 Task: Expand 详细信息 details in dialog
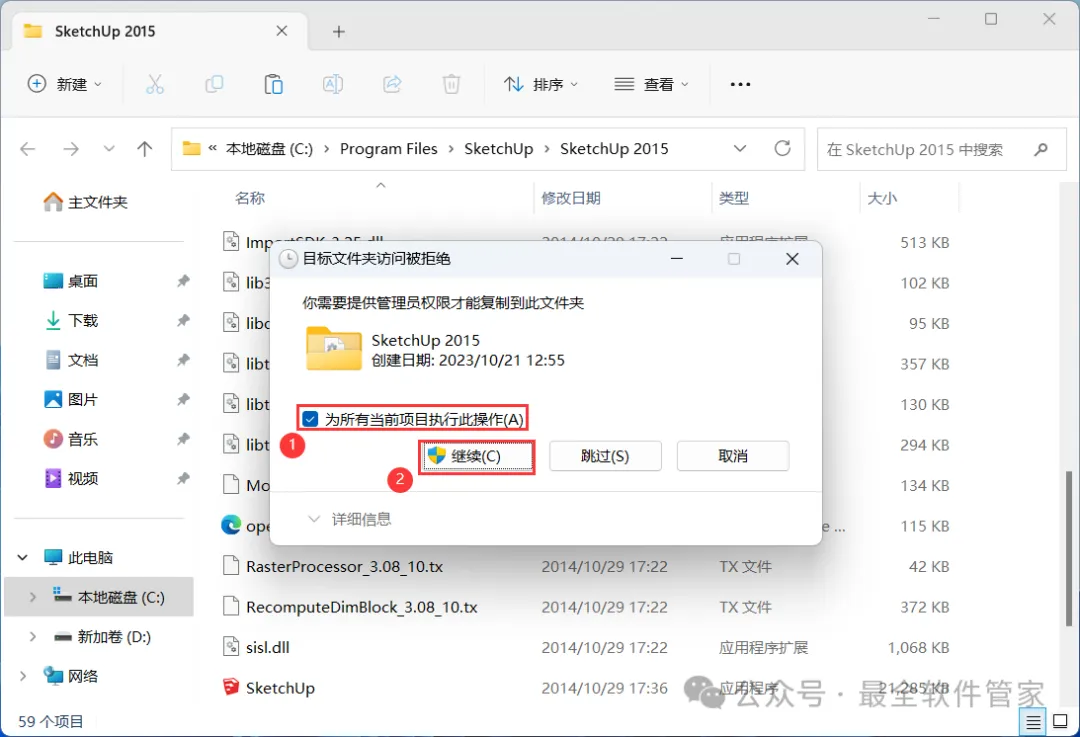(x=350, y=519)
